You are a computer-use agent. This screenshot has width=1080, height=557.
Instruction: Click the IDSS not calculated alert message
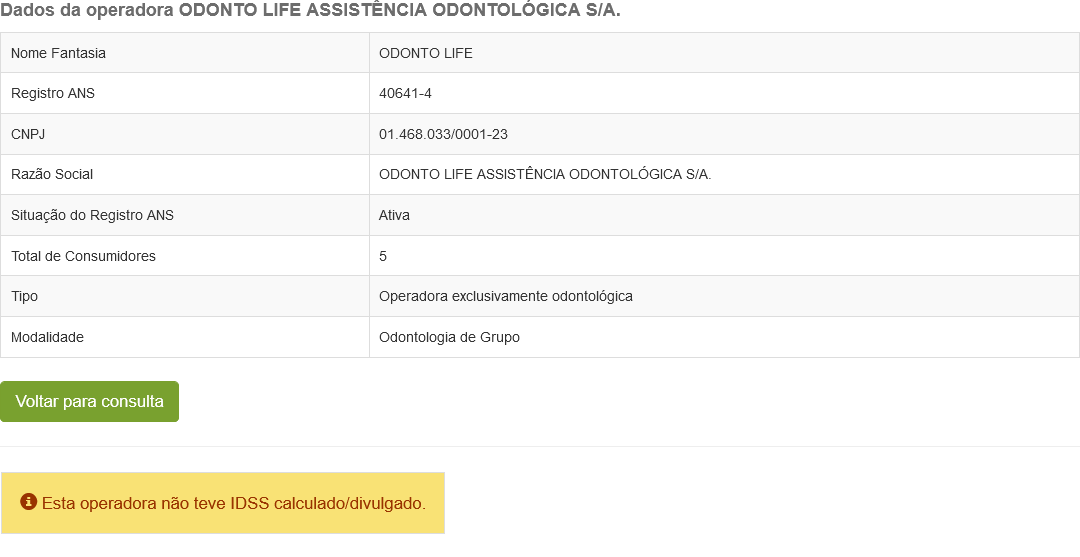point(234,503)
